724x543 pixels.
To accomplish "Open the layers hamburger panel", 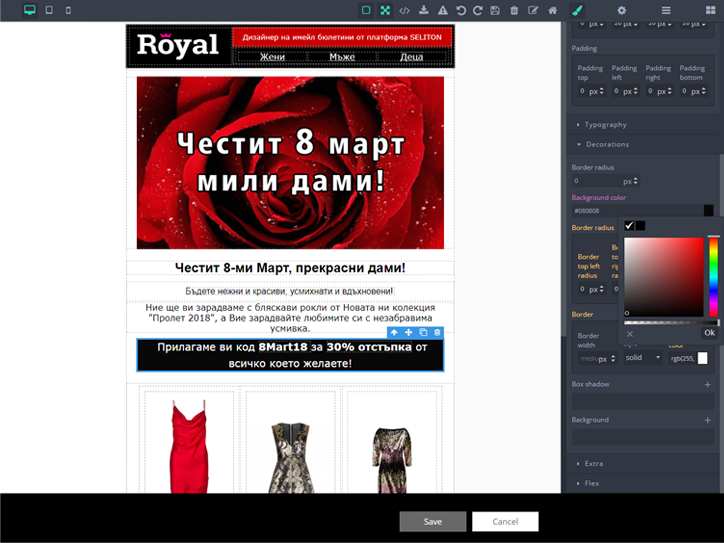I will 666,10.
